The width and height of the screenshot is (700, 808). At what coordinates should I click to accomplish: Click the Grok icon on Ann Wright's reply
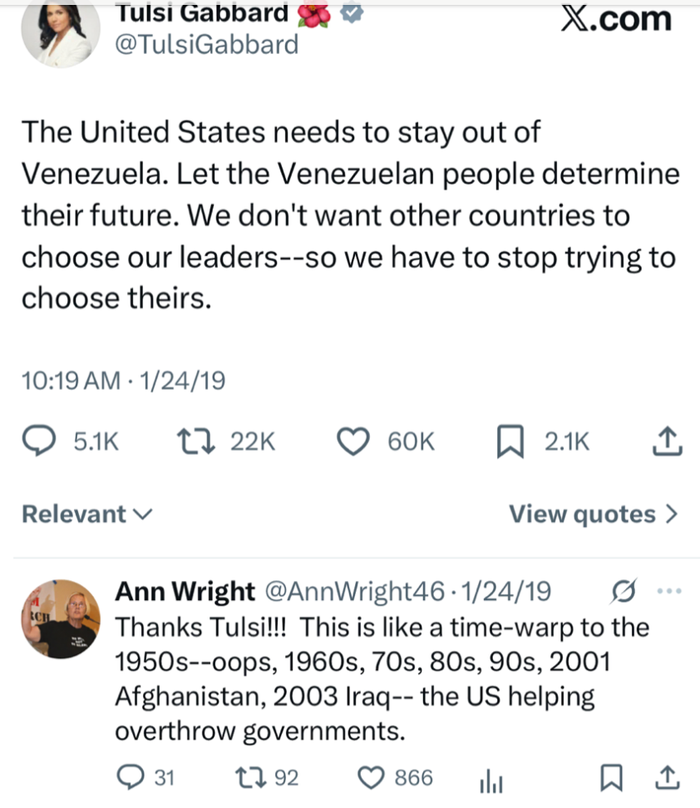tap(620, 591)
